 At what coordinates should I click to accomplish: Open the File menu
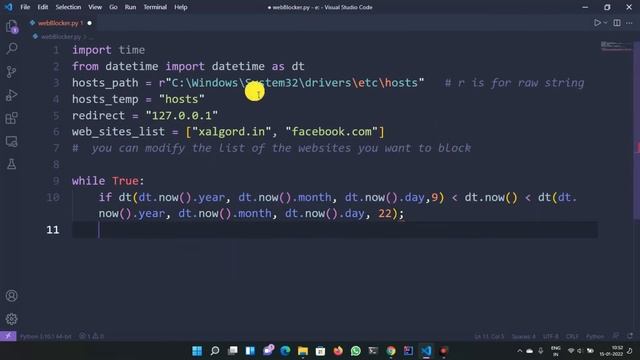[25, 7]
